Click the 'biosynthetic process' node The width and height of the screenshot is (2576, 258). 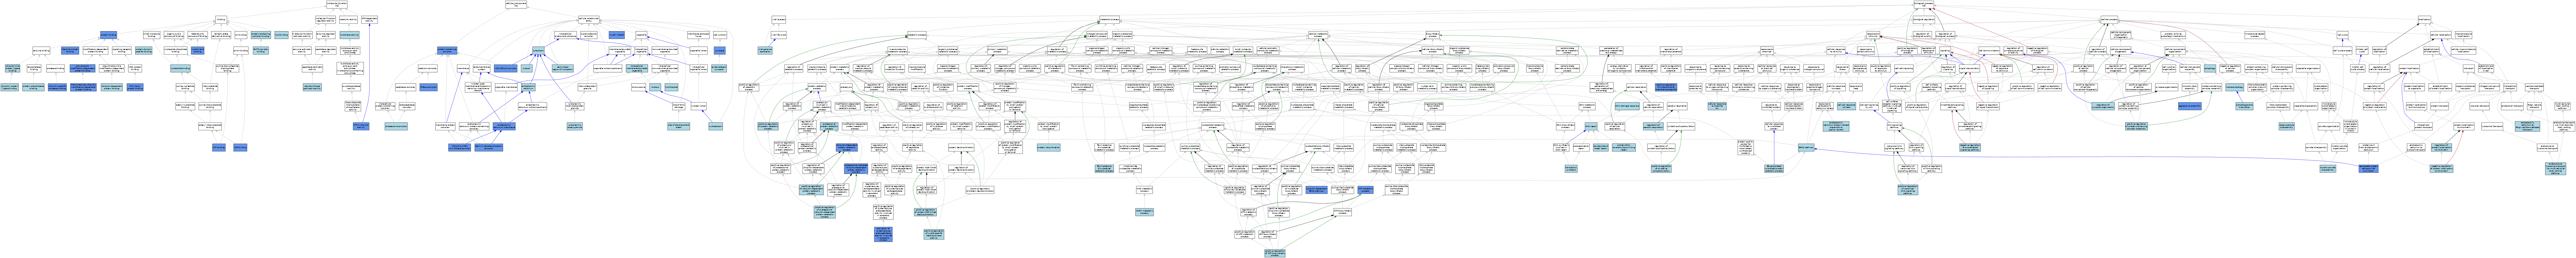click(x=1433, y=35)
